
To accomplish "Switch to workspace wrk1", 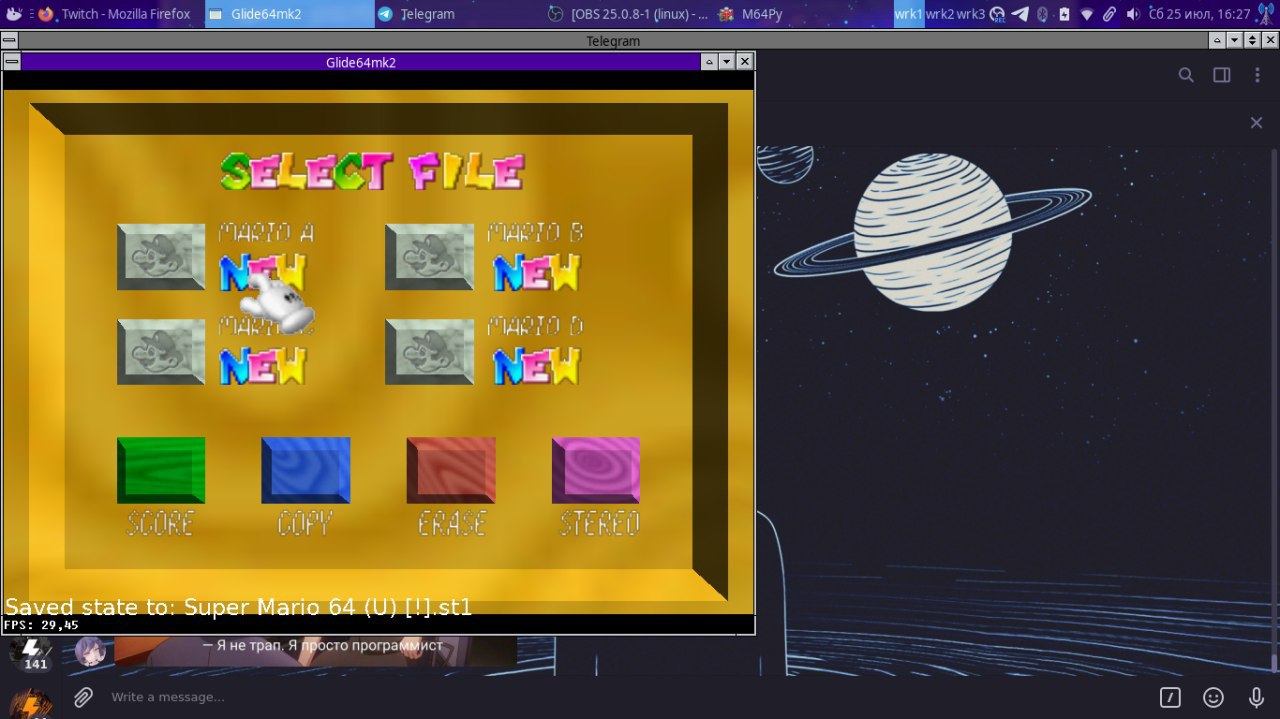I will pos(908,14).
